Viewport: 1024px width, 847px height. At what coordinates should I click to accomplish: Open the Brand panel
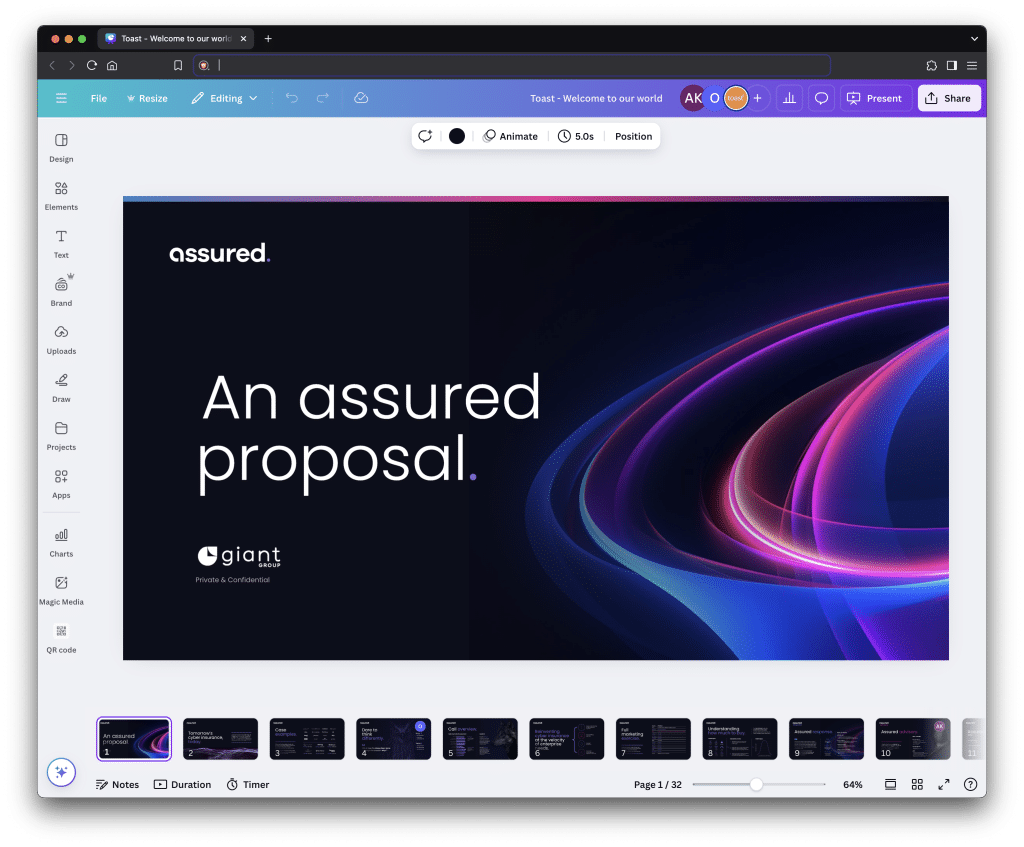[61, 292]
